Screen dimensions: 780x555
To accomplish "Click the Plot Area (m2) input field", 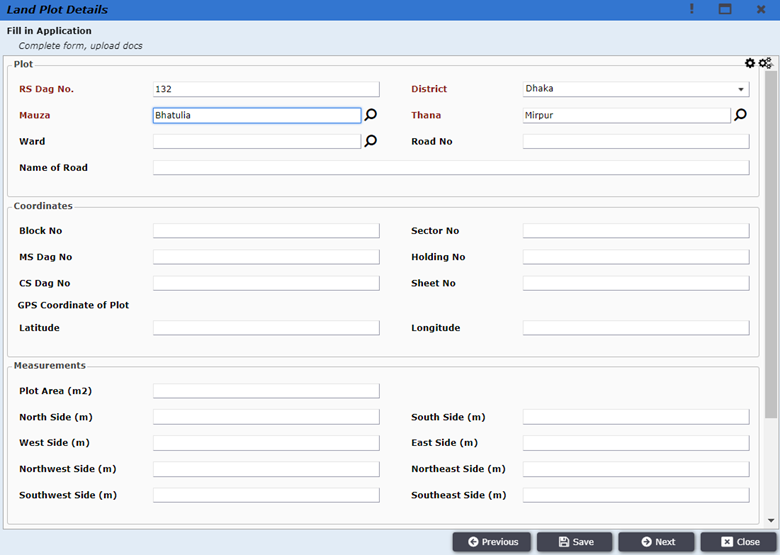I will [x=266, y=391].
